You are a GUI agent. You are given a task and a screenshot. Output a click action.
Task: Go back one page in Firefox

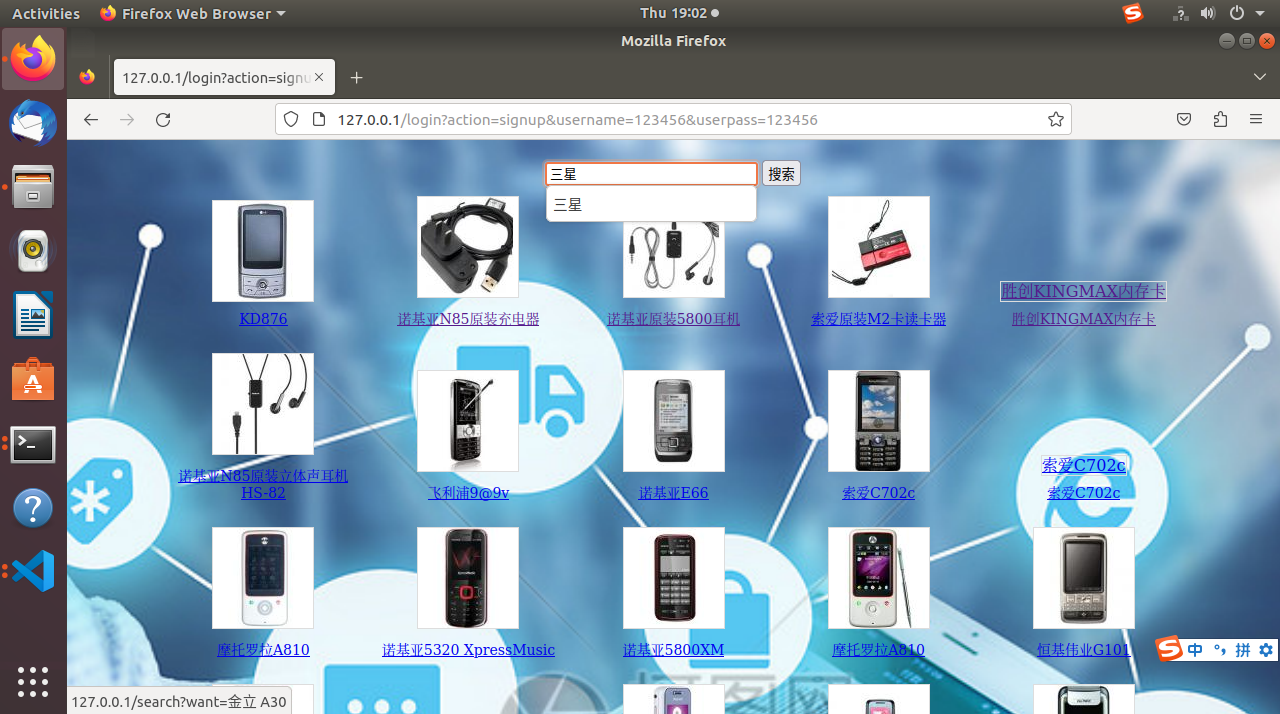[x=91, y=120]
